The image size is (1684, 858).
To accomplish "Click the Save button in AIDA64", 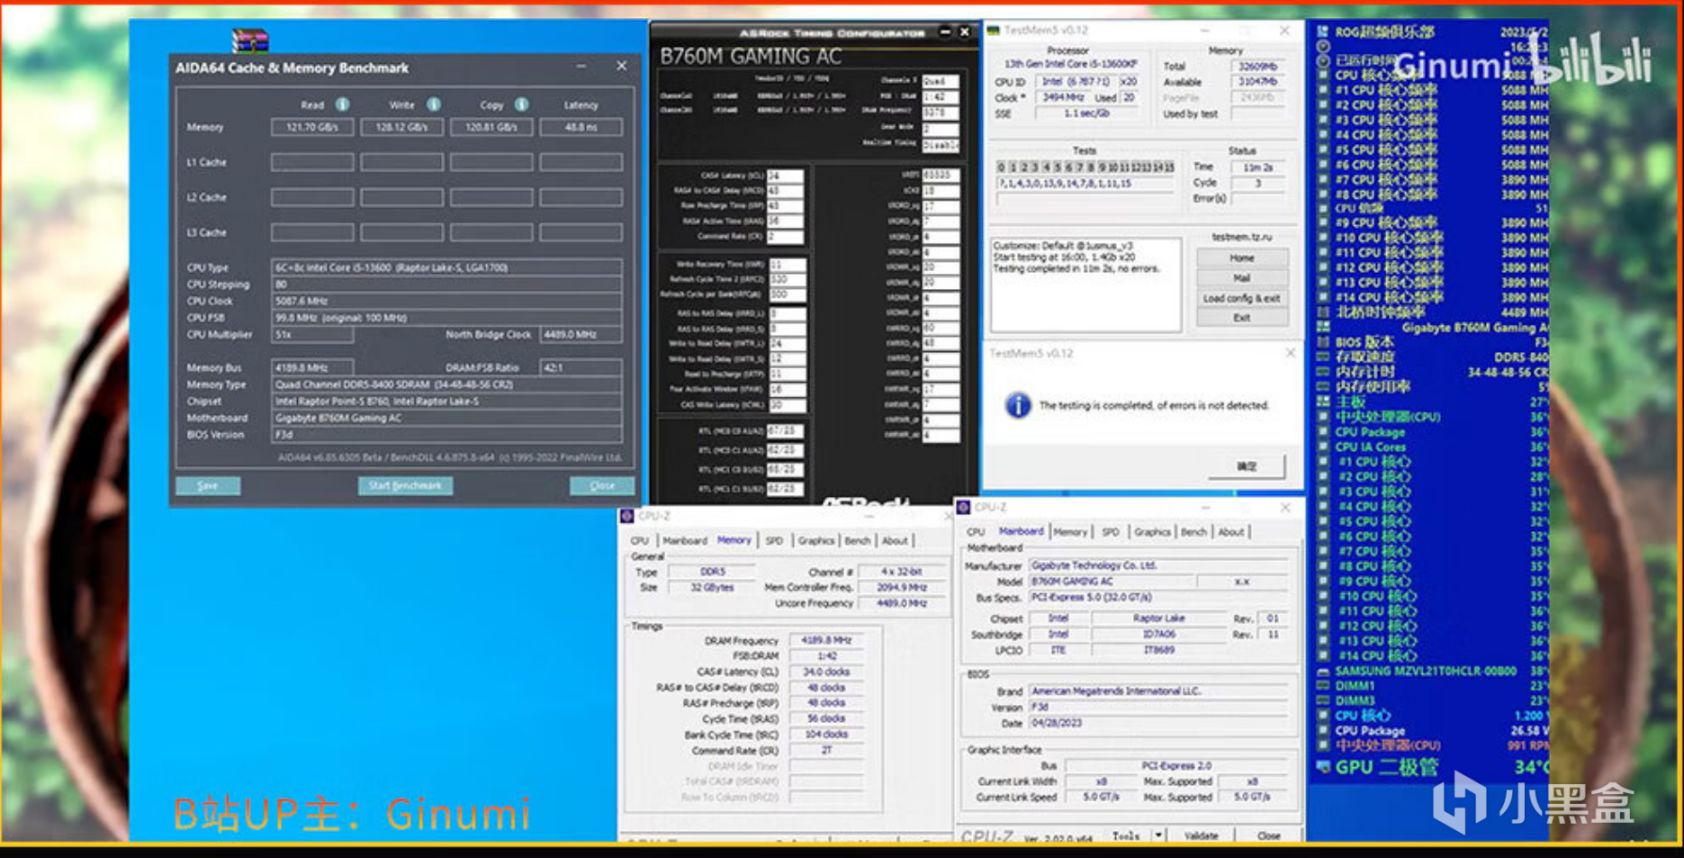I will click(x=207, y=485).
